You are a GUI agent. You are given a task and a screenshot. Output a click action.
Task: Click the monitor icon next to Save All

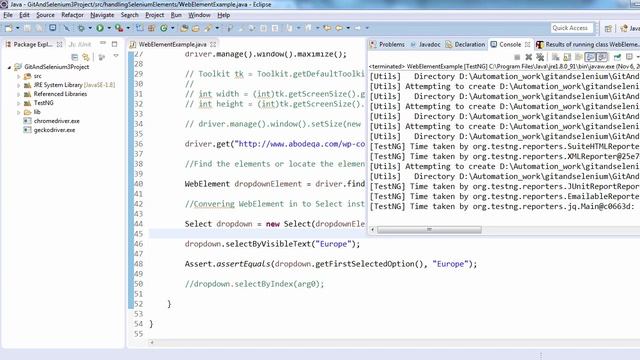tap(53, 28)
